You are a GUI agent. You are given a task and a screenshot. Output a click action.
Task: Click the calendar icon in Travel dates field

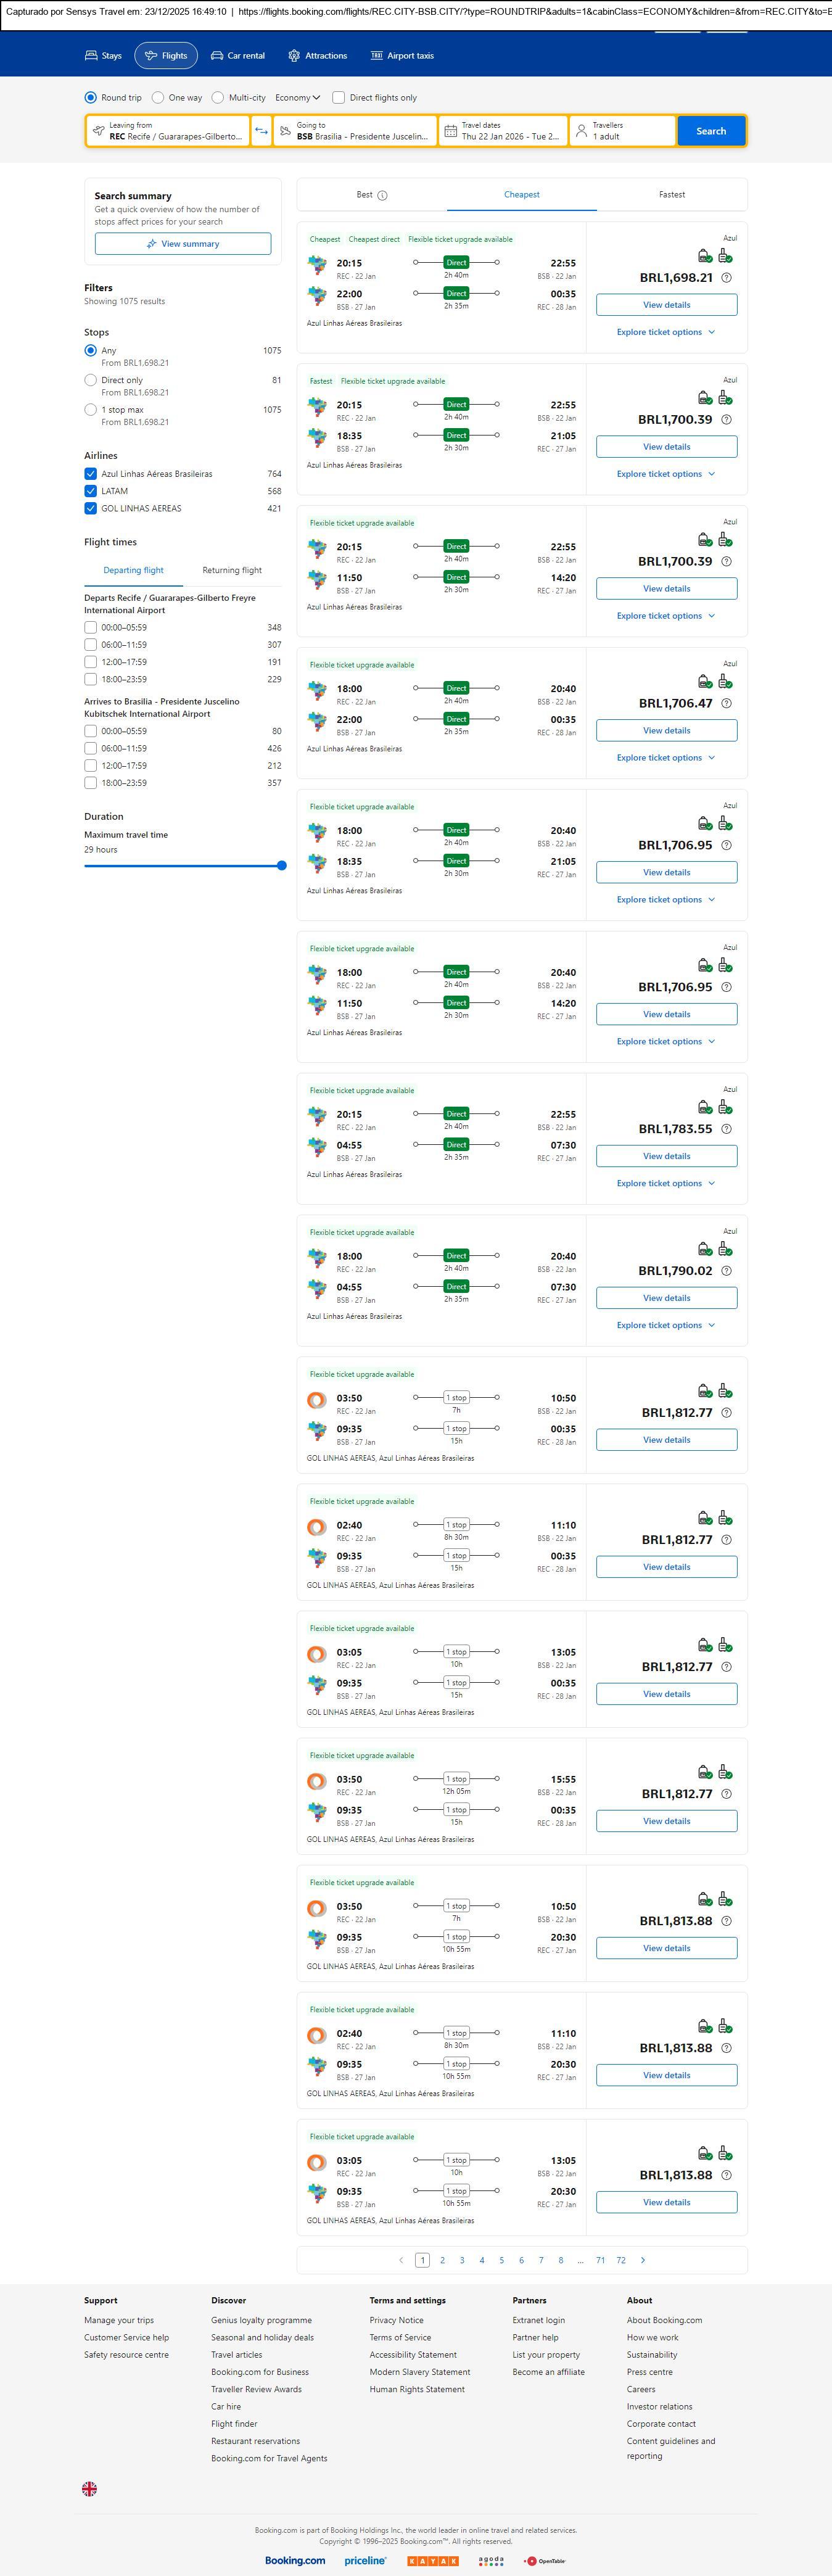[x=451, y=131]
